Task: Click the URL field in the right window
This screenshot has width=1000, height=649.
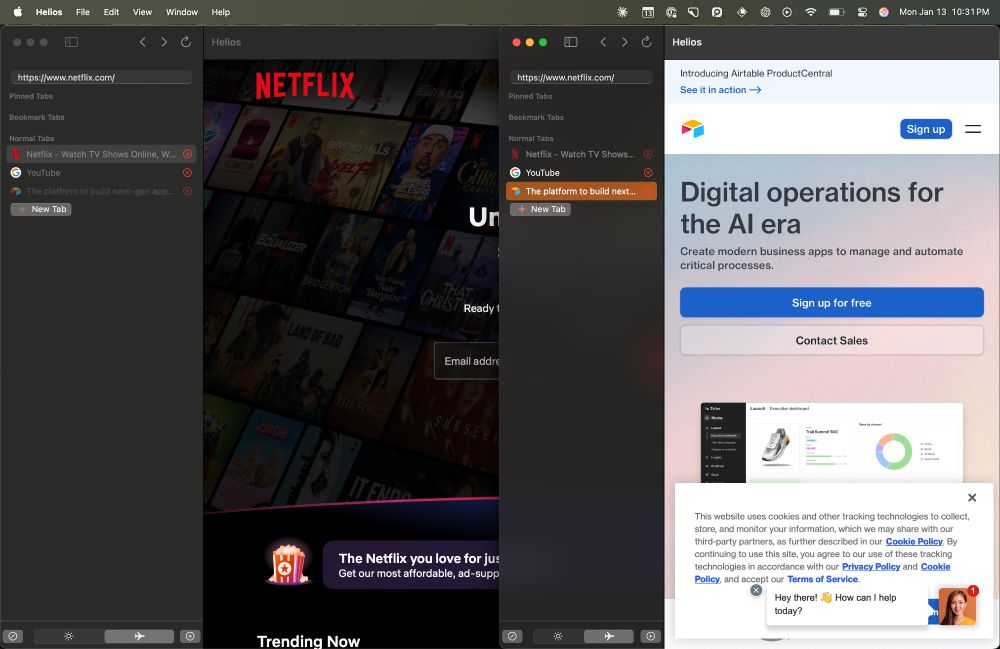Action: pyautogui.click(x=581, y=77)
